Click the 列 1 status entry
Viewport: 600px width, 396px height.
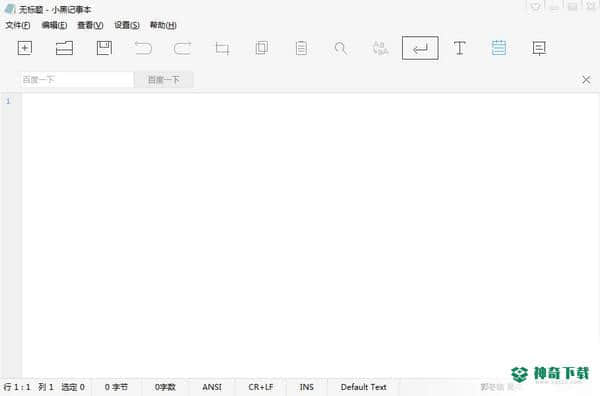tap(46, 387)
